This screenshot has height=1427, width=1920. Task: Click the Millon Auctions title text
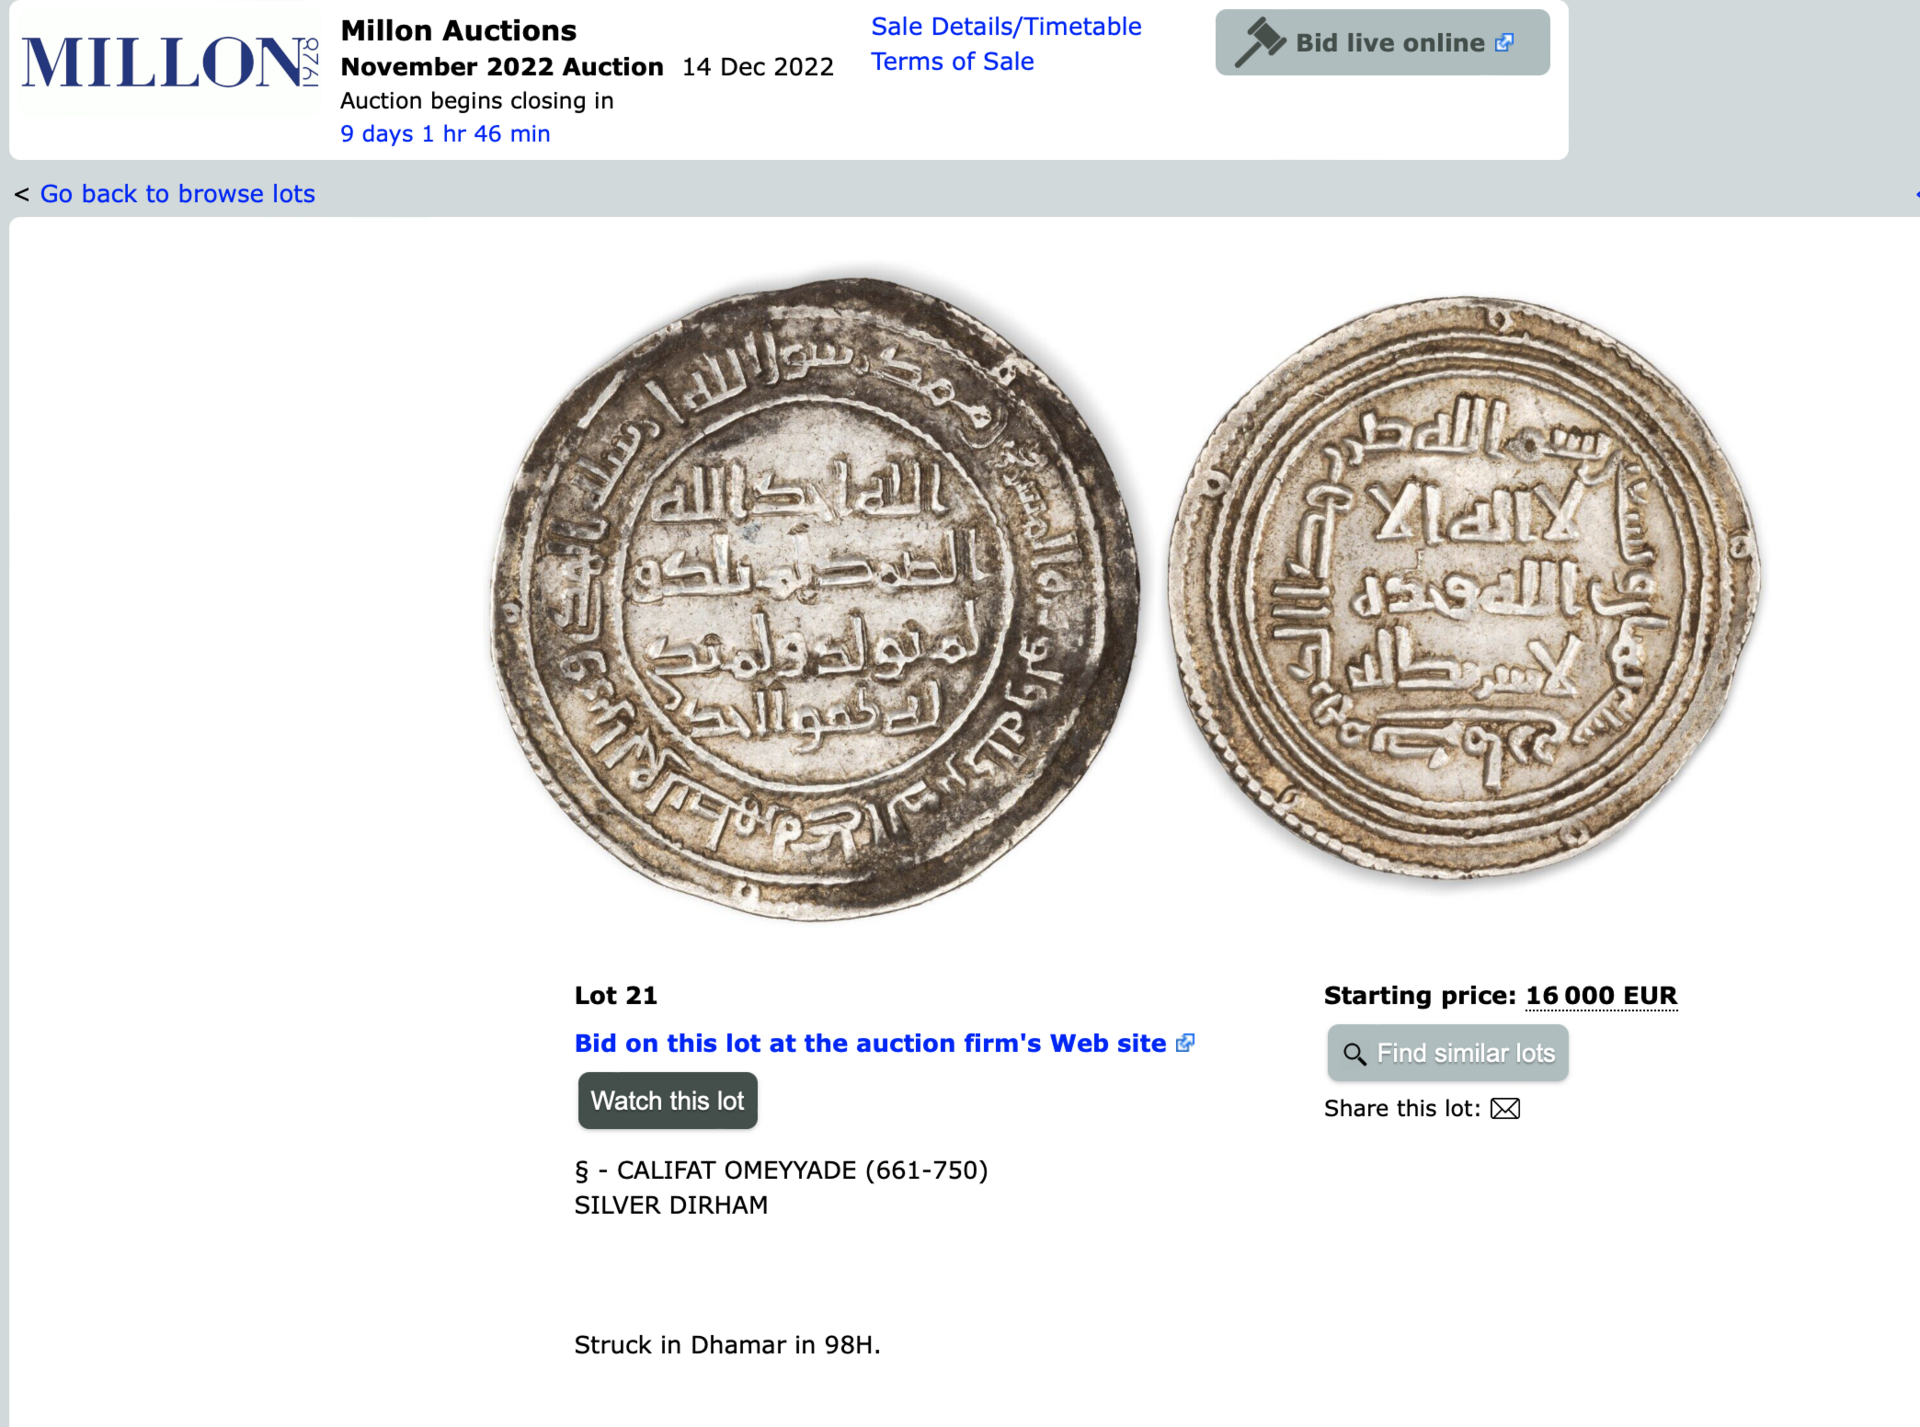tap(458, 30)
